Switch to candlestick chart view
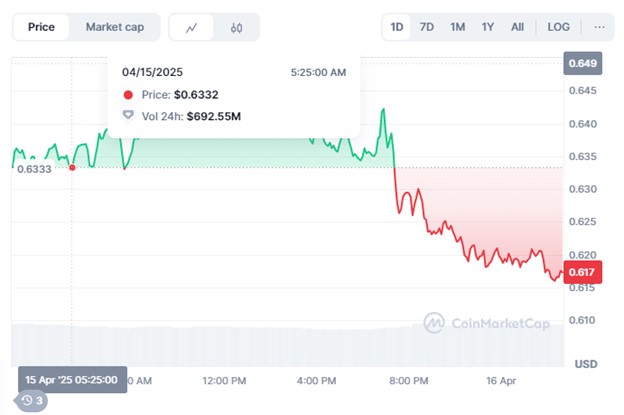624x415 pixels. pyautogui.click(x=236, y=27)
